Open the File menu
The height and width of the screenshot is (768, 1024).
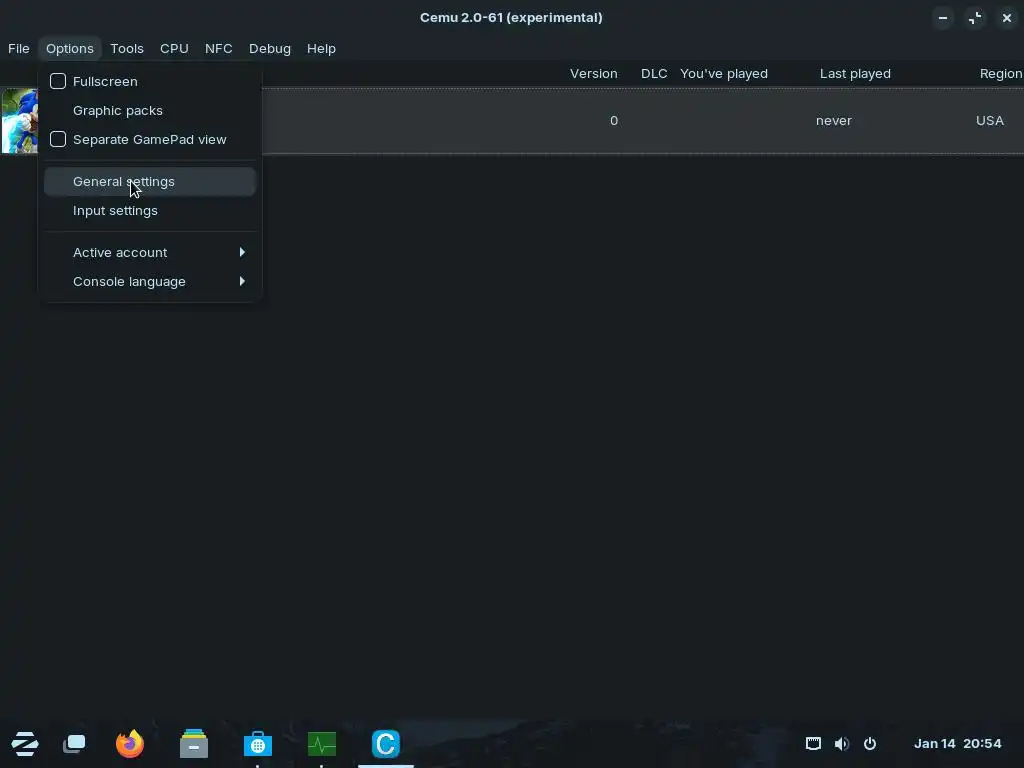(18, 48)
